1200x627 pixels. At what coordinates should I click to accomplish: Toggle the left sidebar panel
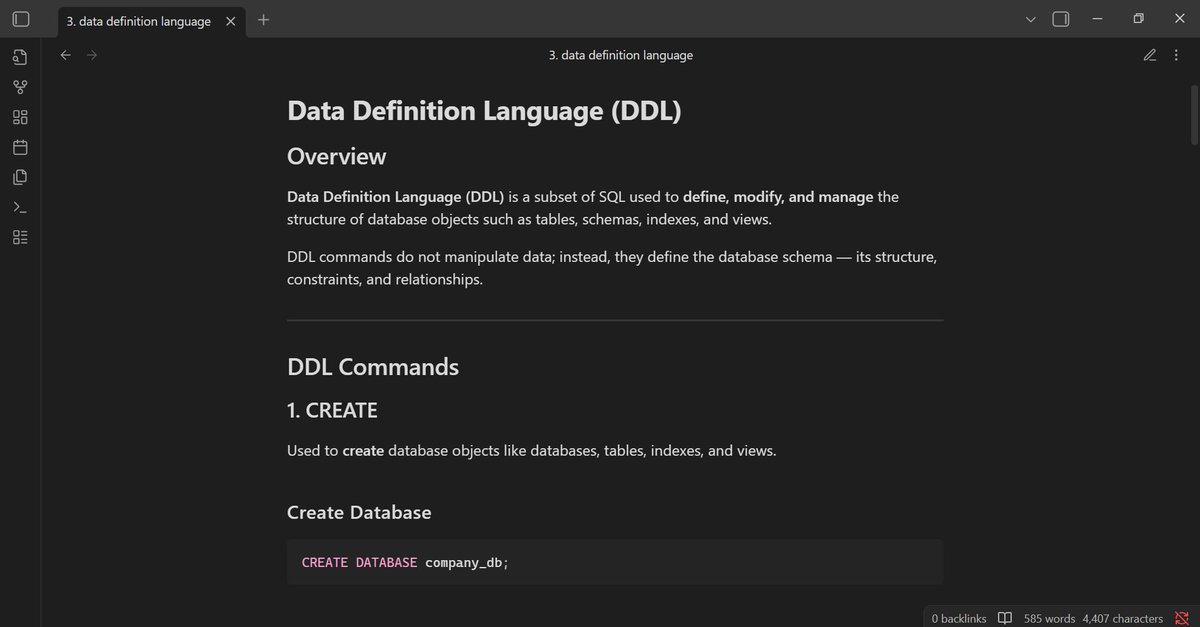[20, 19]
